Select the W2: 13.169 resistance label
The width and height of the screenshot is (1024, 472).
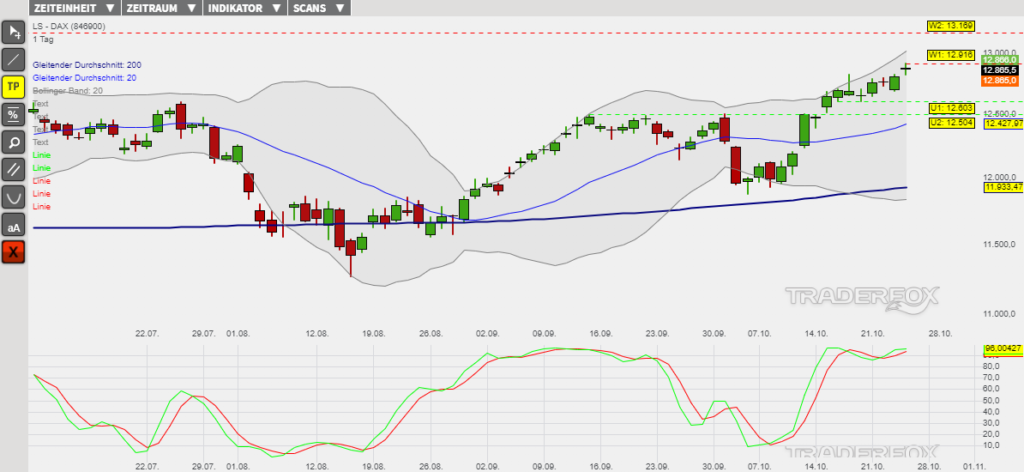[950, 25]
